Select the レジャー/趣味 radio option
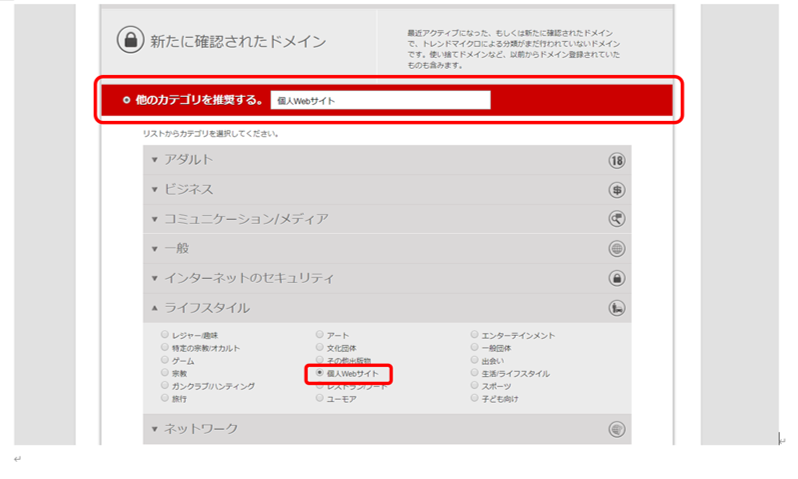The image size is (798, 479). pyautogui.click(x=165, y=334)
